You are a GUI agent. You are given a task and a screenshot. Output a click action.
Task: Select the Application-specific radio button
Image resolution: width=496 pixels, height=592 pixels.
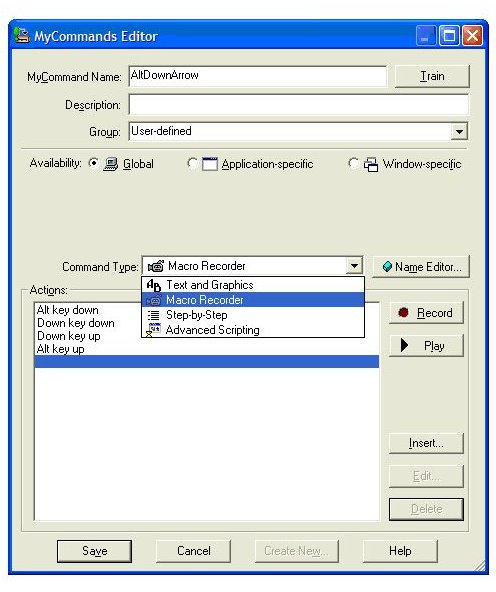point(192,163)
